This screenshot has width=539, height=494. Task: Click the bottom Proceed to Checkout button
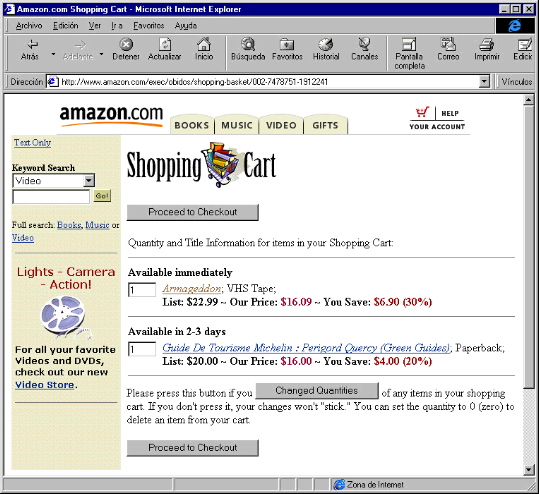click(x=192, y=448)
